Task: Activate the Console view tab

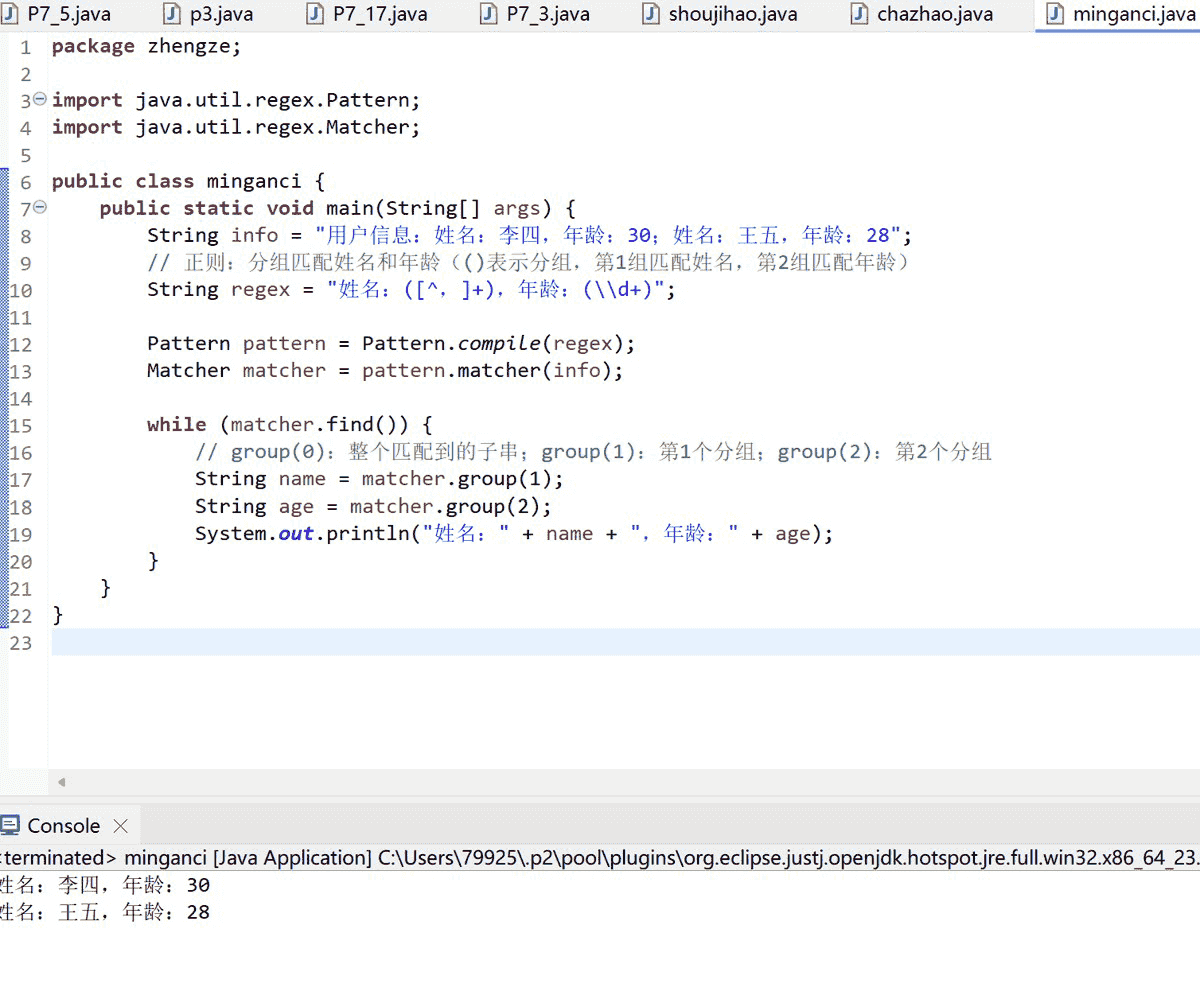Action: (51, 826)
